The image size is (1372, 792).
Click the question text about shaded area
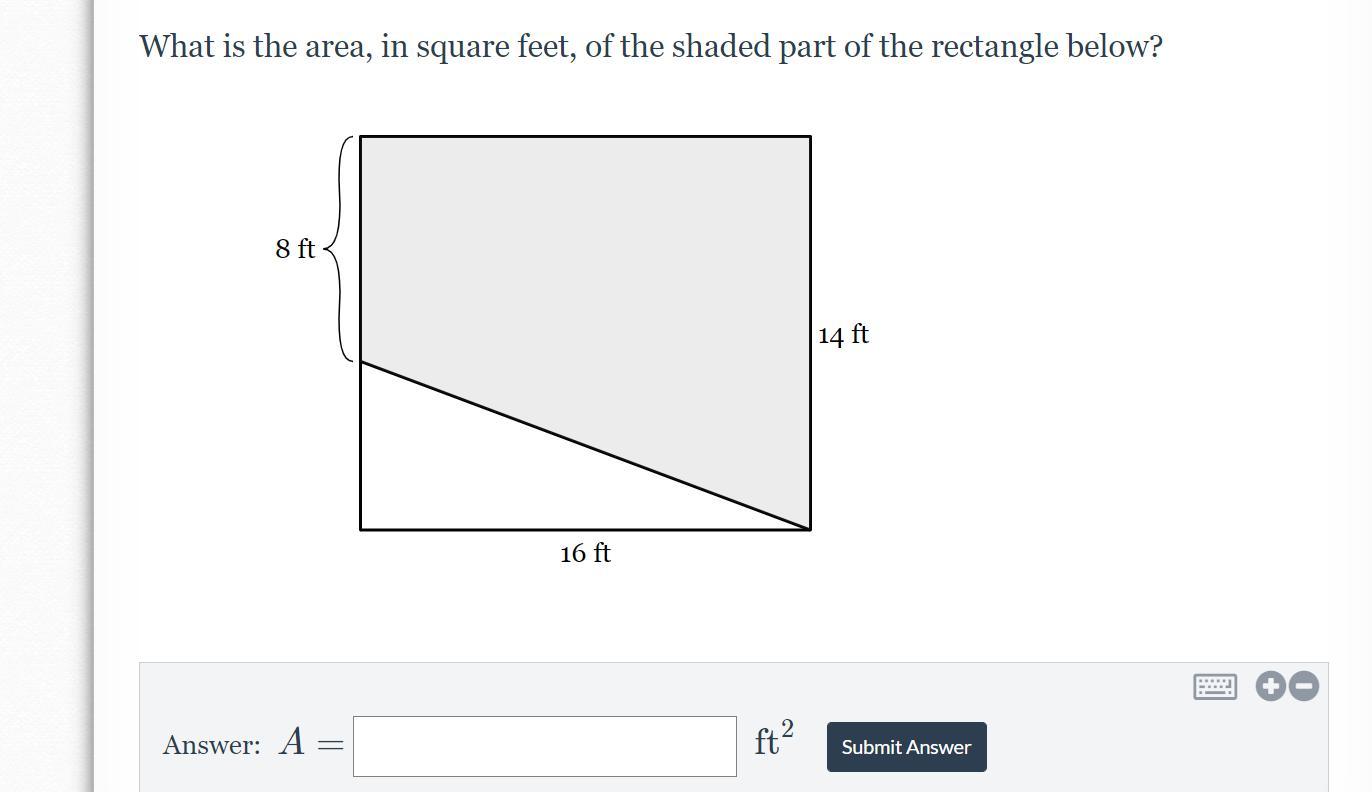coord(651,47)
